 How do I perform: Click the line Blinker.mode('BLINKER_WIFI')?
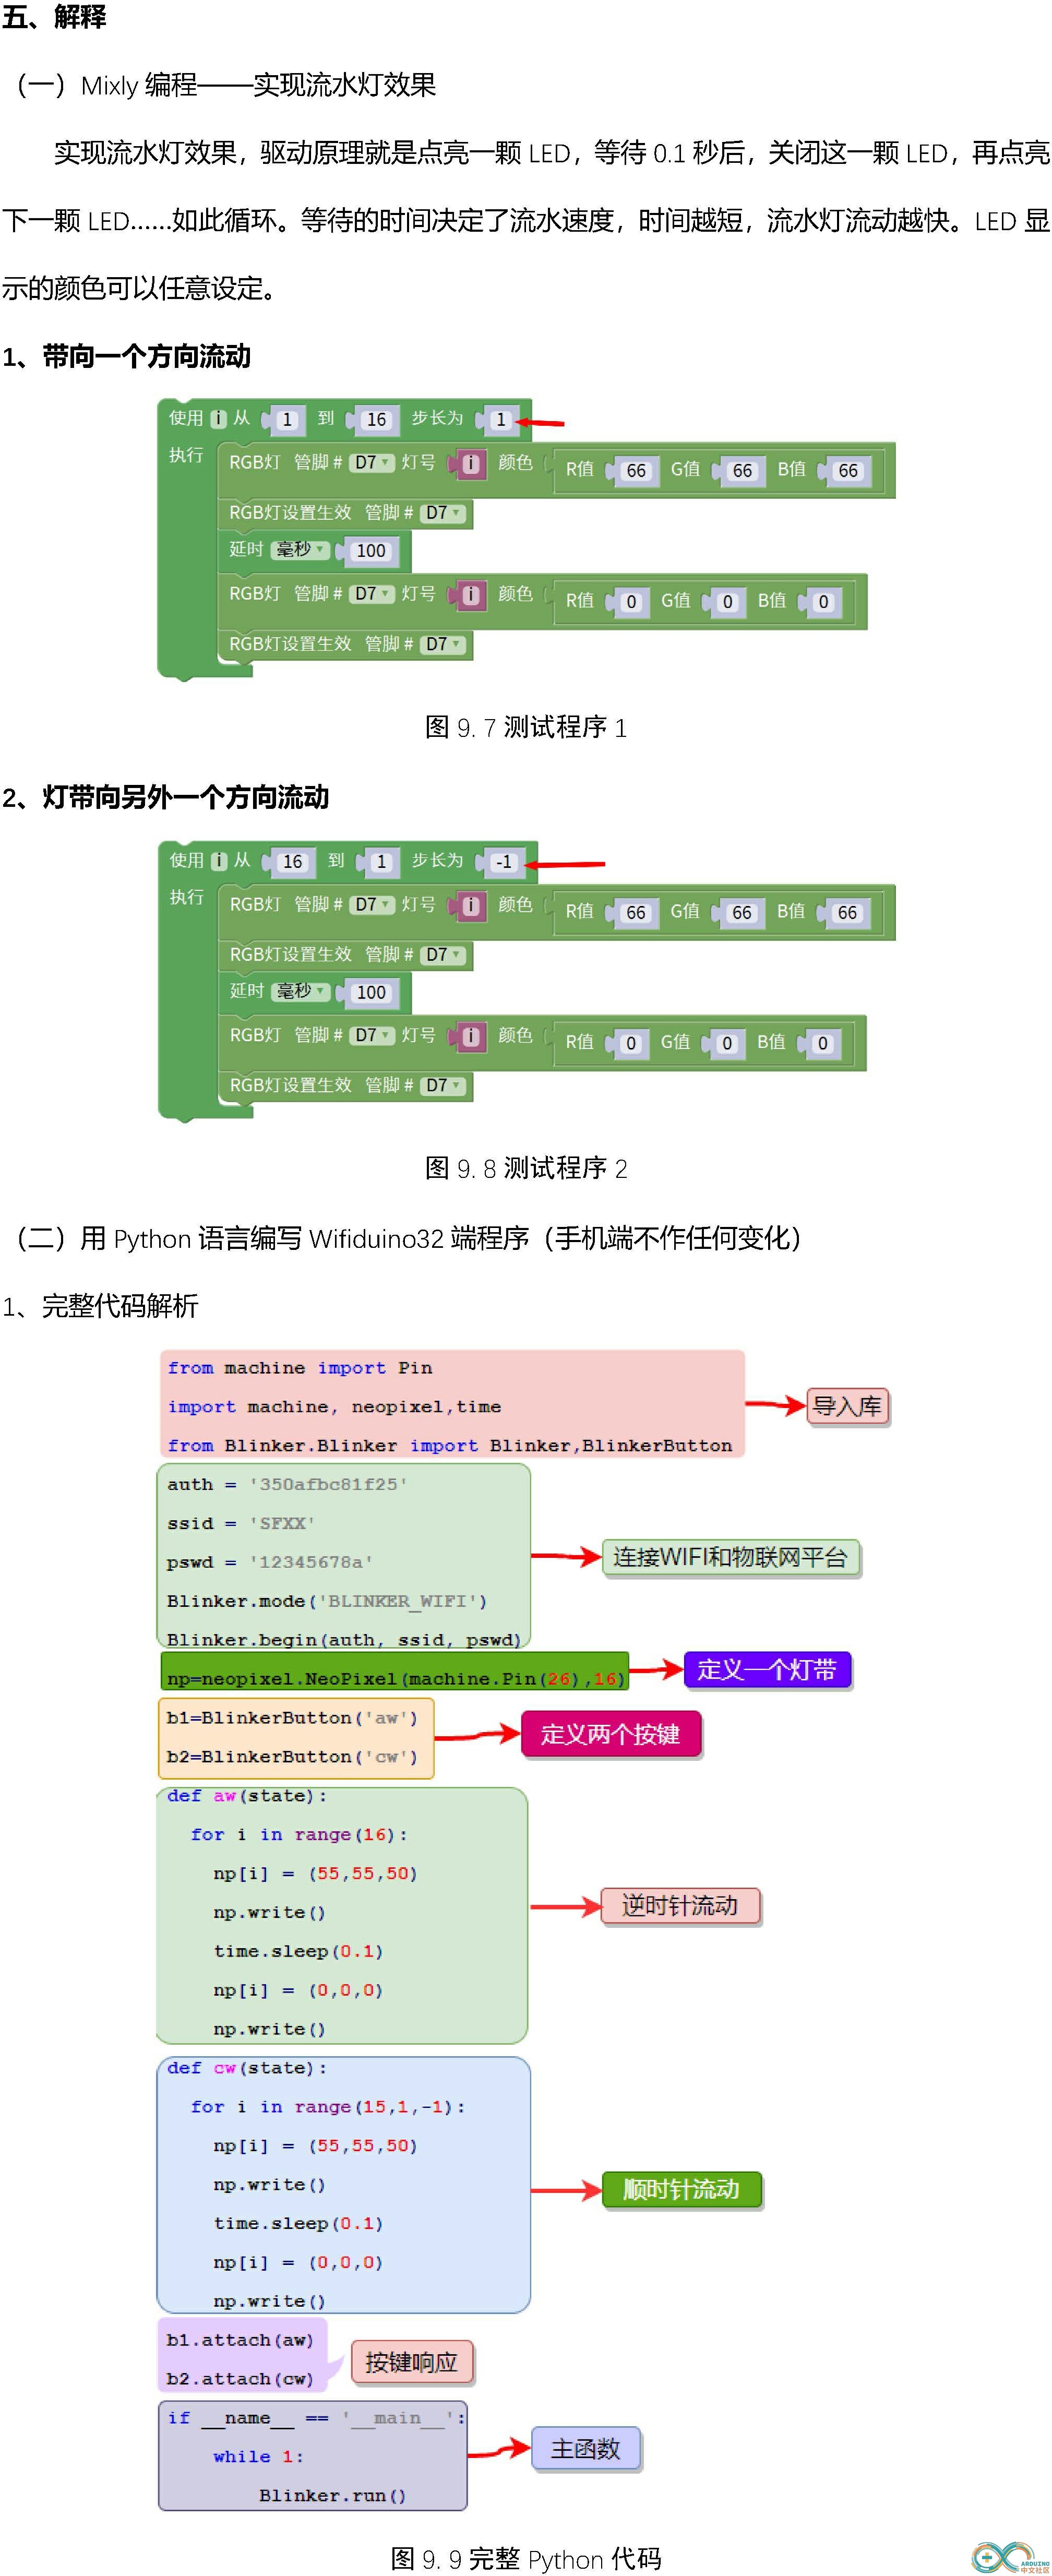pos(327,1601)
